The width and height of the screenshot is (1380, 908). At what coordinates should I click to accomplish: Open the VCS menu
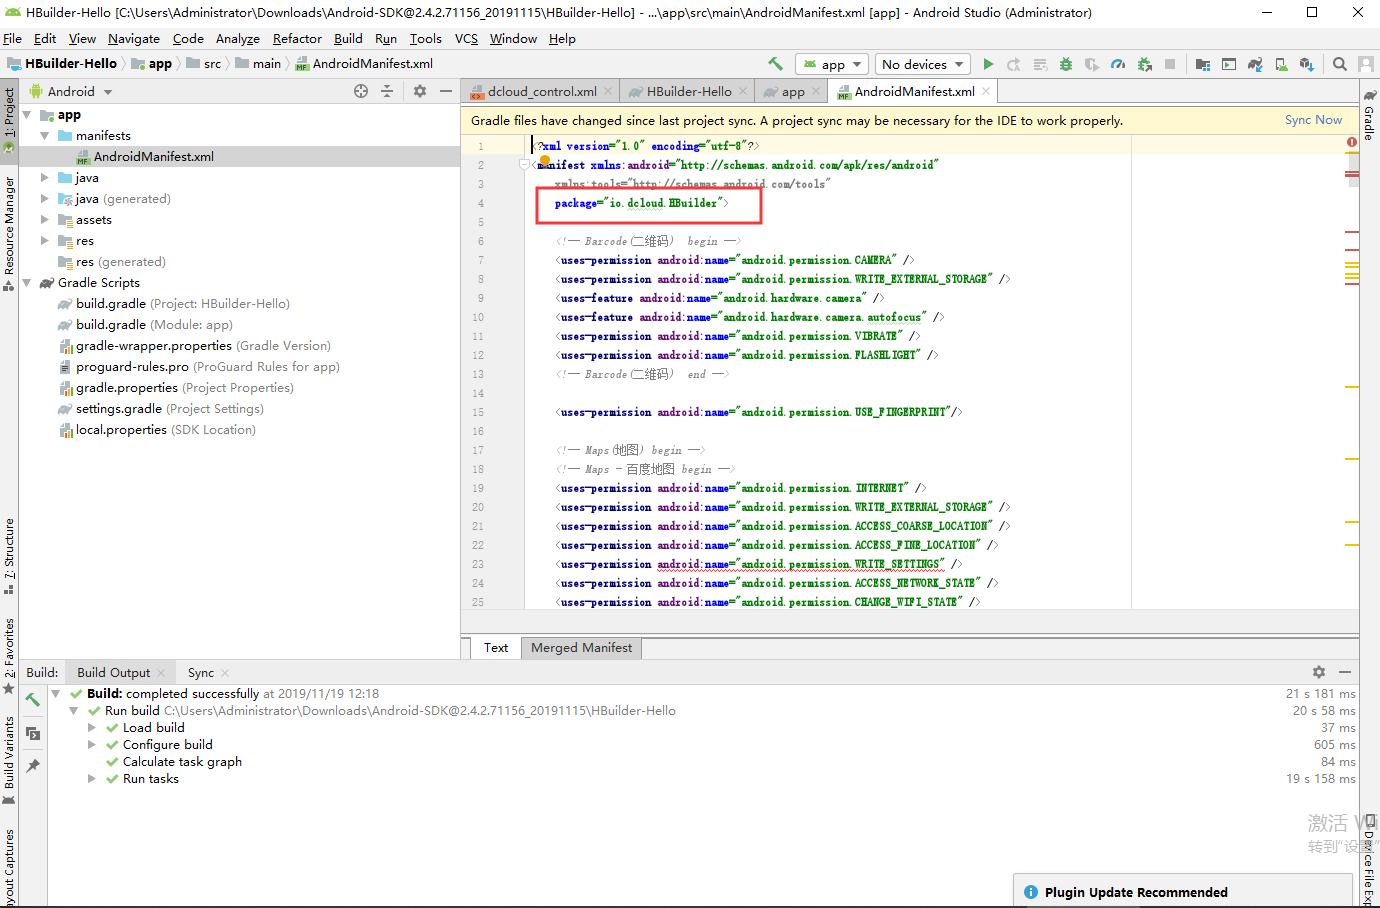[466, 39]
